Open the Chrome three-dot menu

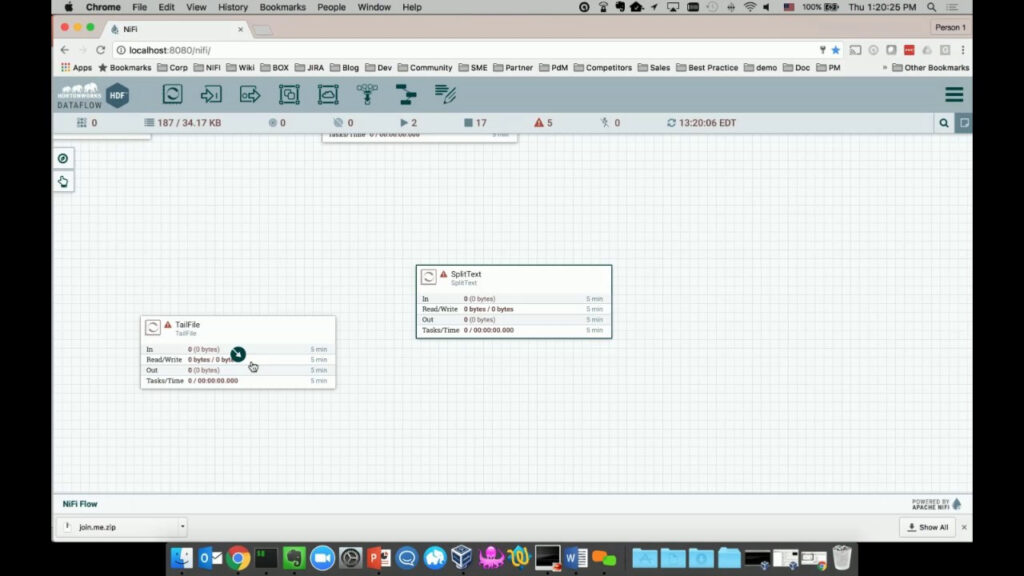[x=963, y=50]
